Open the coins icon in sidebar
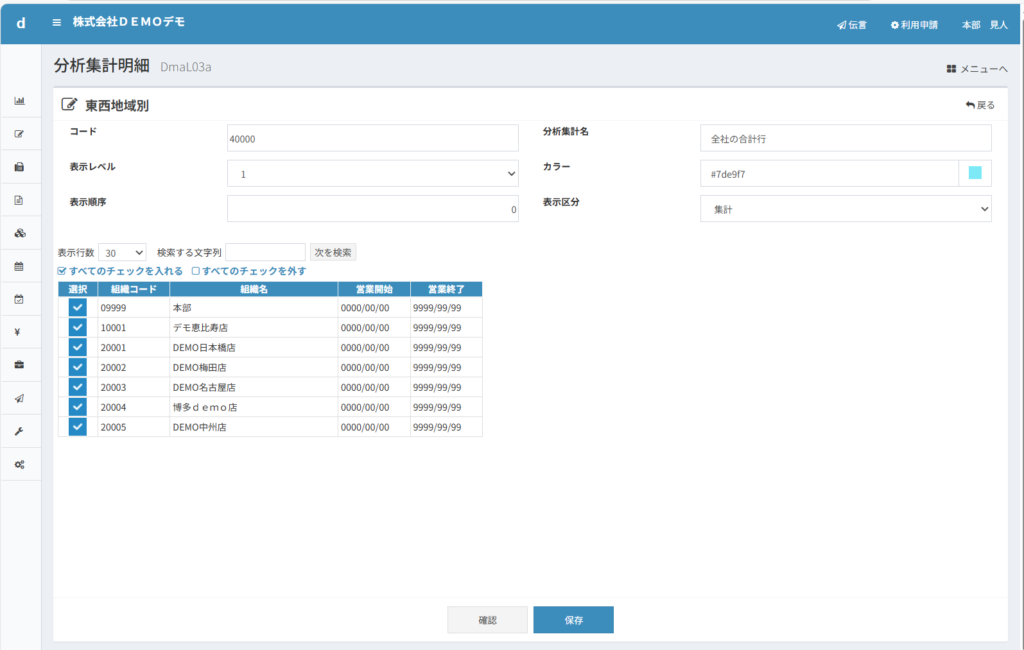1024x650 pixels. pyautogui.click(x=19, y=233)
